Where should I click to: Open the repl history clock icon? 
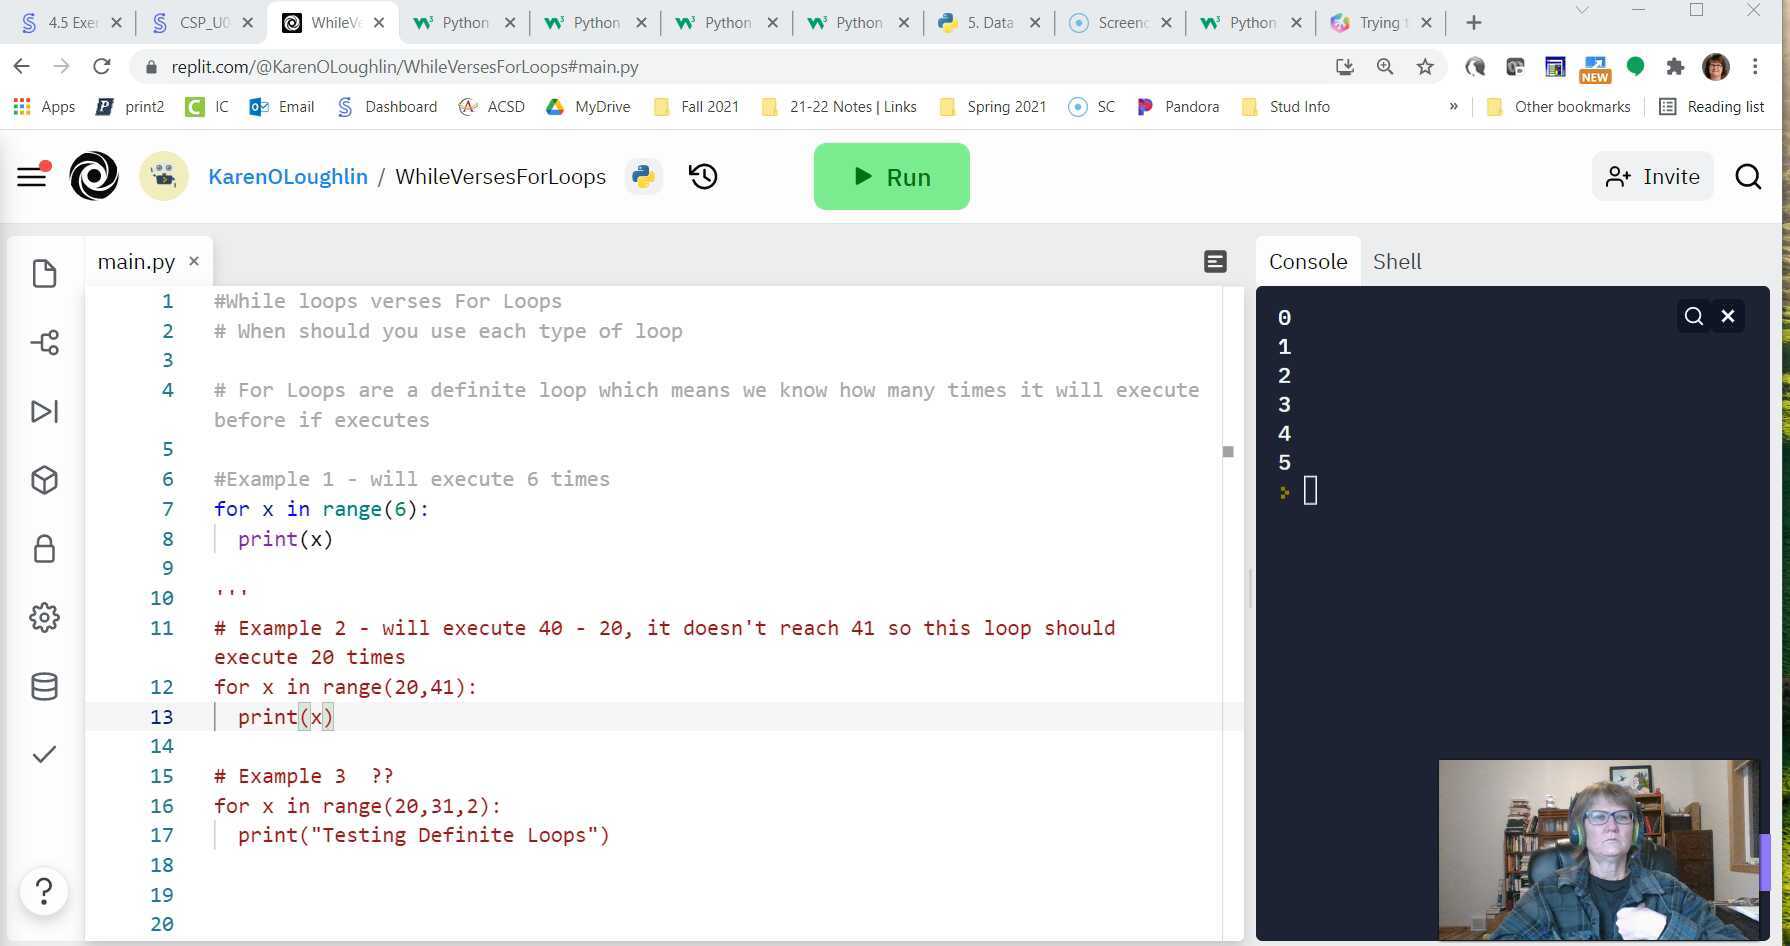point(703,177)
